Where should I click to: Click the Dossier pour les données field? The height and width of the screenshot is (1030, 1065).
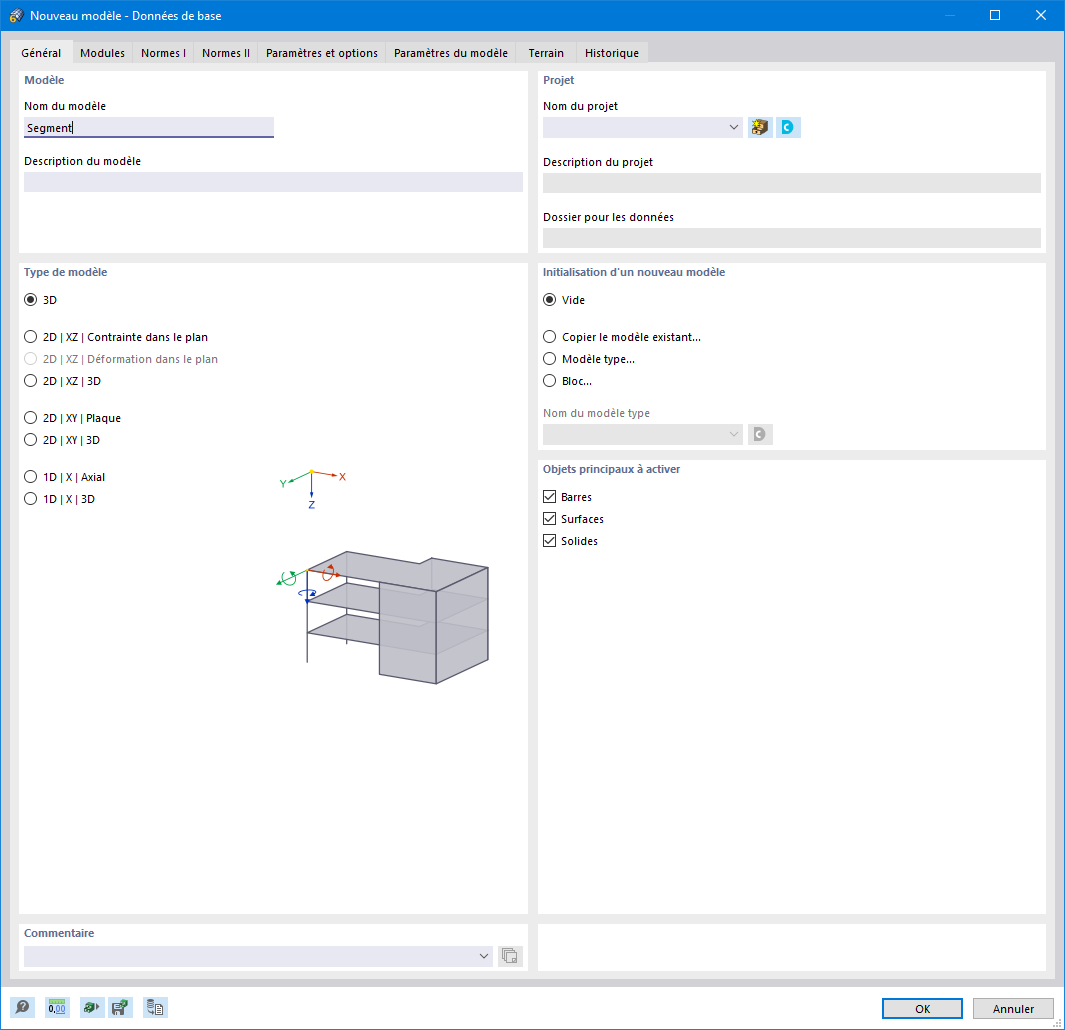(x=791, y=238)
